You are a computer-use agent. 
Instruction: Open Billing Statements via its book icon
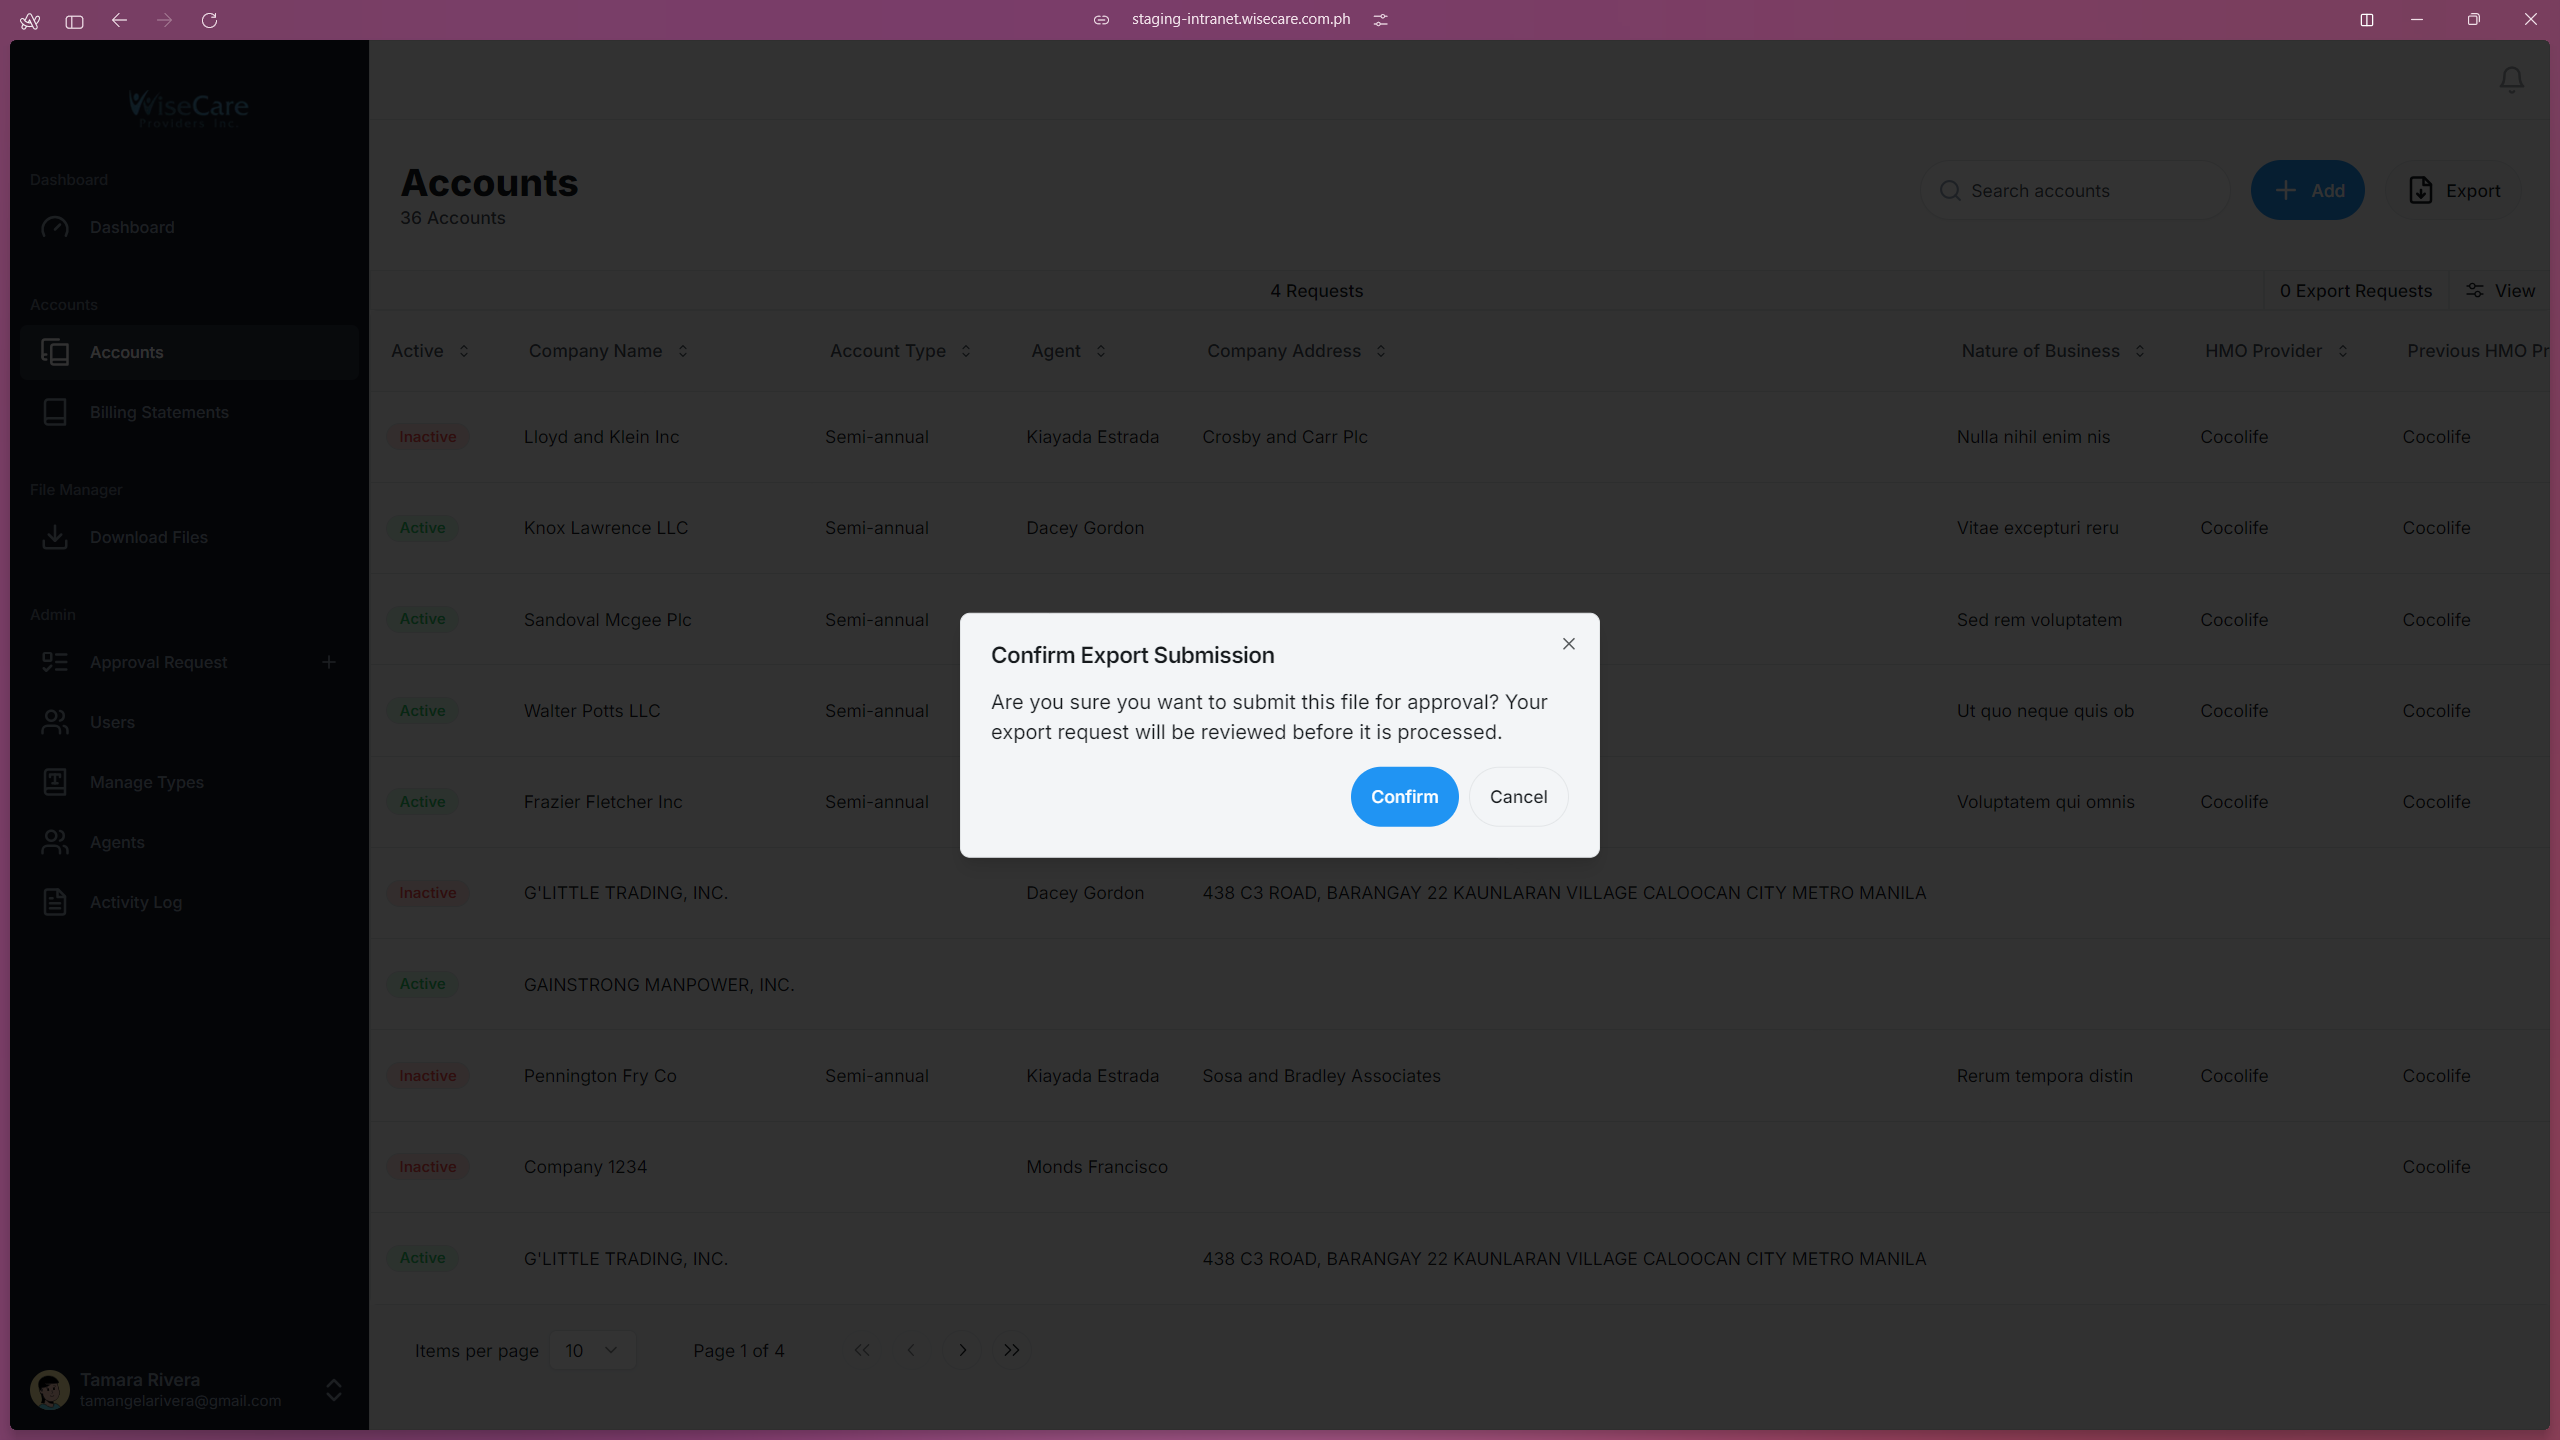[56, 411]
